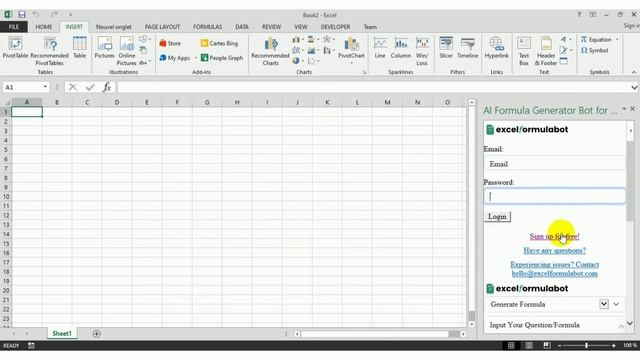Switch to the FORMULAS tab

click(x=207, y=27)
